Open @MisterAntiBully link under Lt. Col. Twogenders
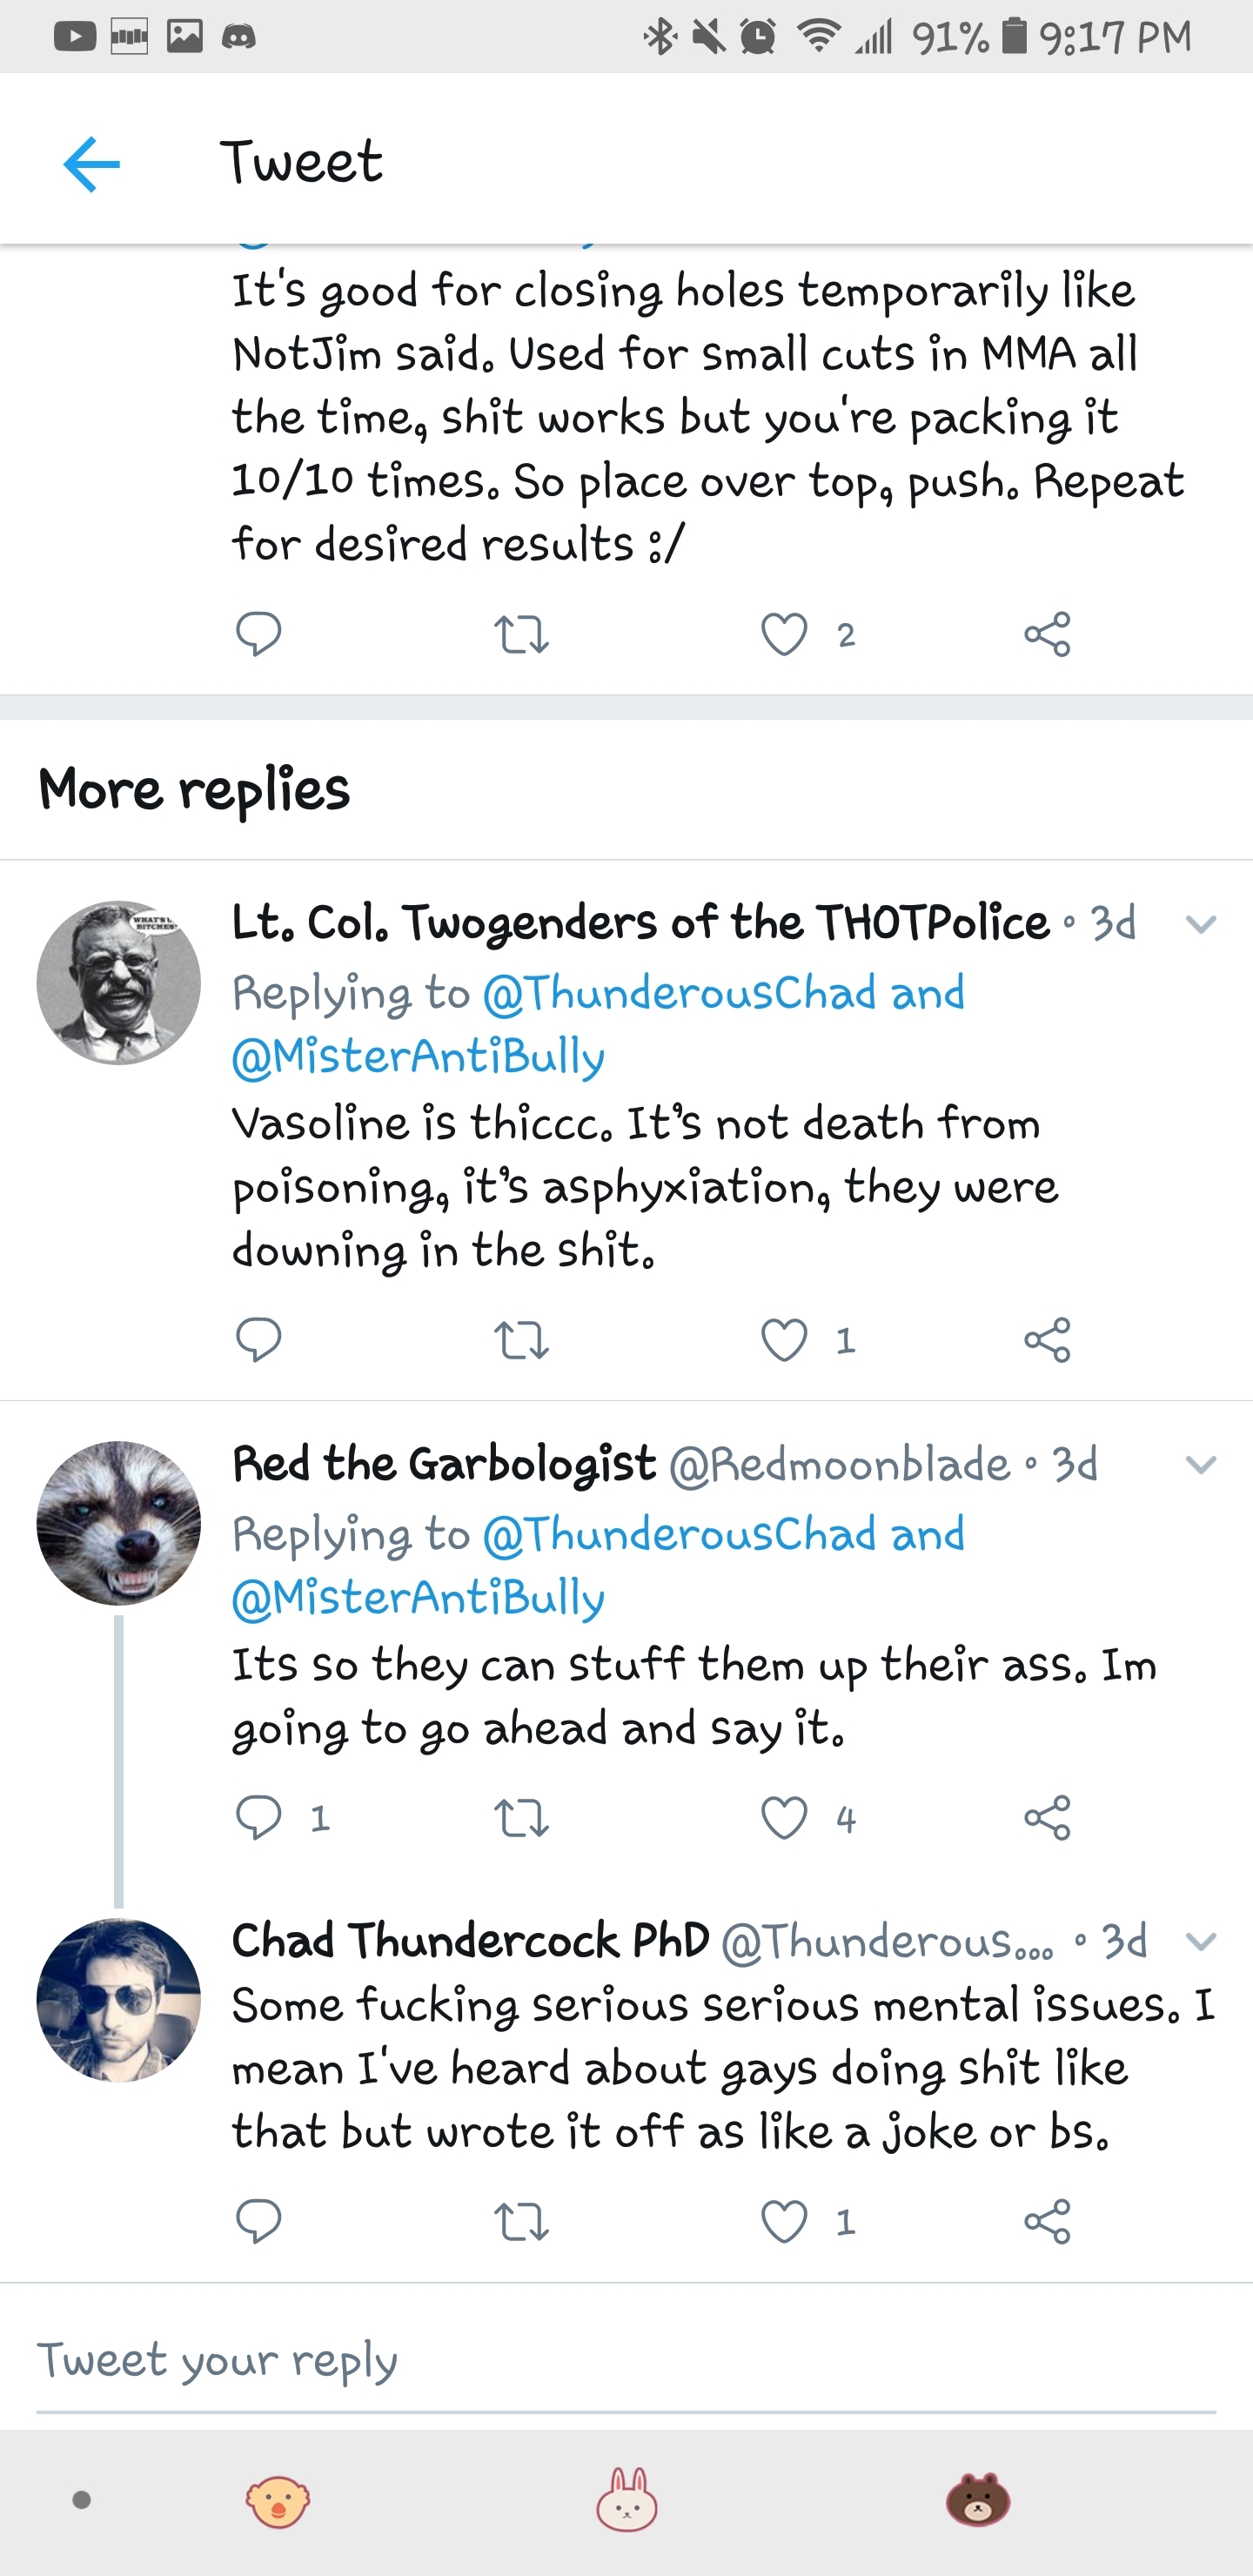The image size is (1253, 2576). click(418, 1057)
